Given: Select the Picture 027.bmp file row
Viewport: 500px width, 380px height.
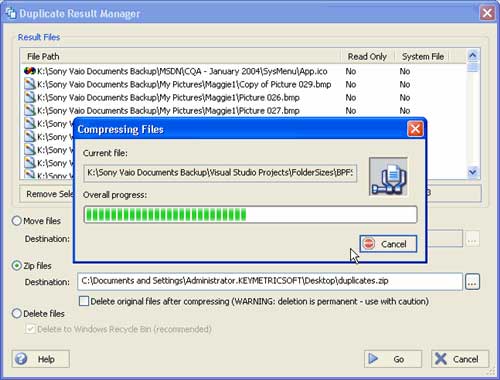Looking at the screenshot, I should (243, 110).
